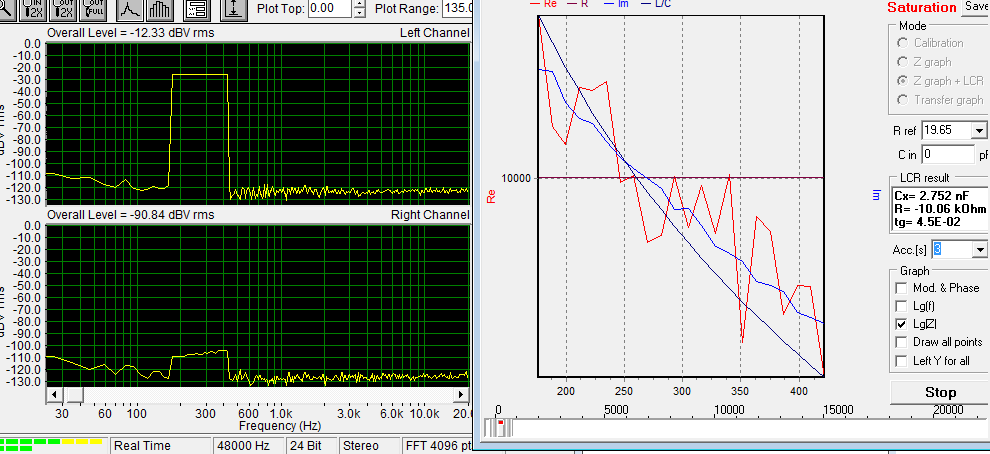Viewport: 990px width, 454px height.
Task: Click the Cx= 2.752 nF result
Action: (x=930, y=195)
